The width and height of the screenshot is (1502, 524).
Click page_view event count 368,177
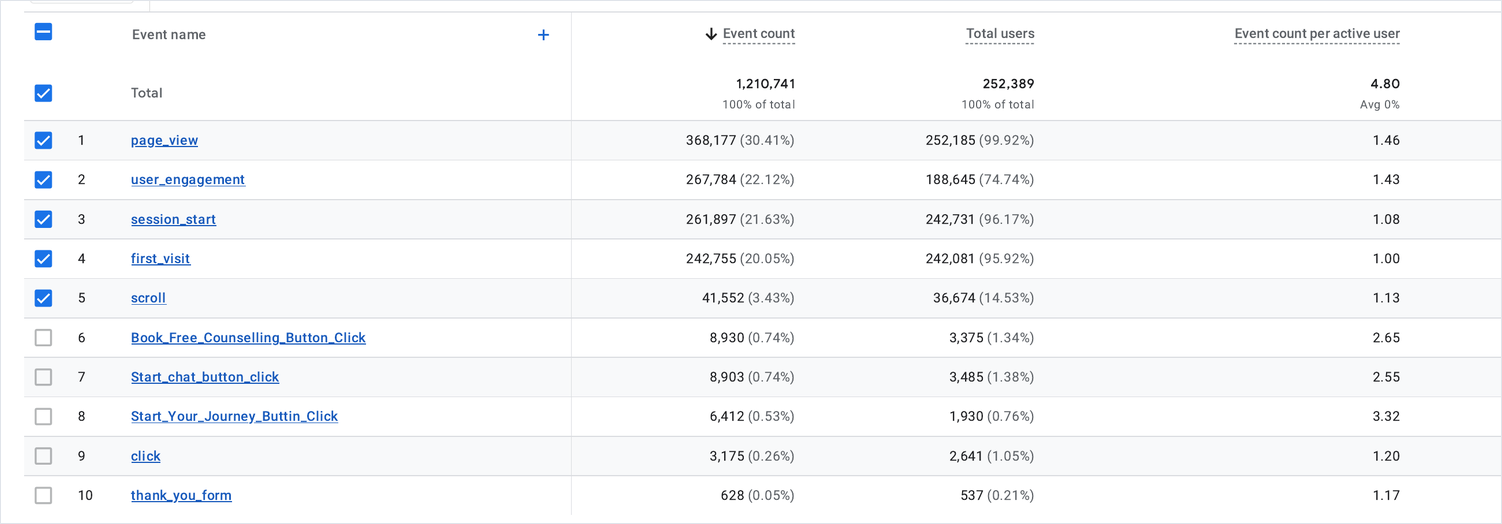point(711,141)
